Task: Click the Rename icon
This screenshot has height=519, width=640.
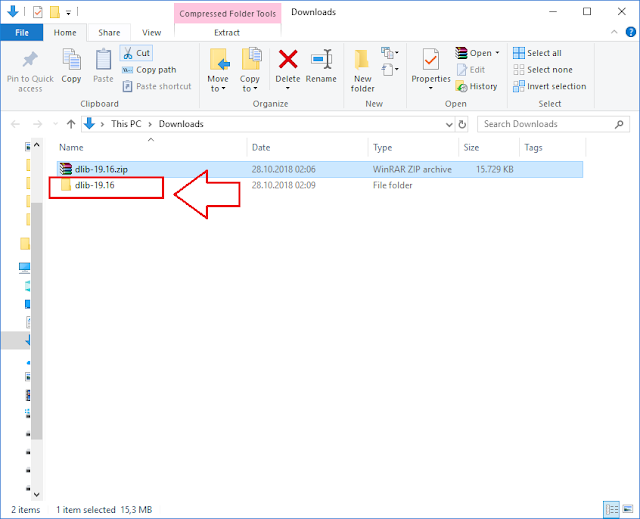Action: tap(321, 60)
